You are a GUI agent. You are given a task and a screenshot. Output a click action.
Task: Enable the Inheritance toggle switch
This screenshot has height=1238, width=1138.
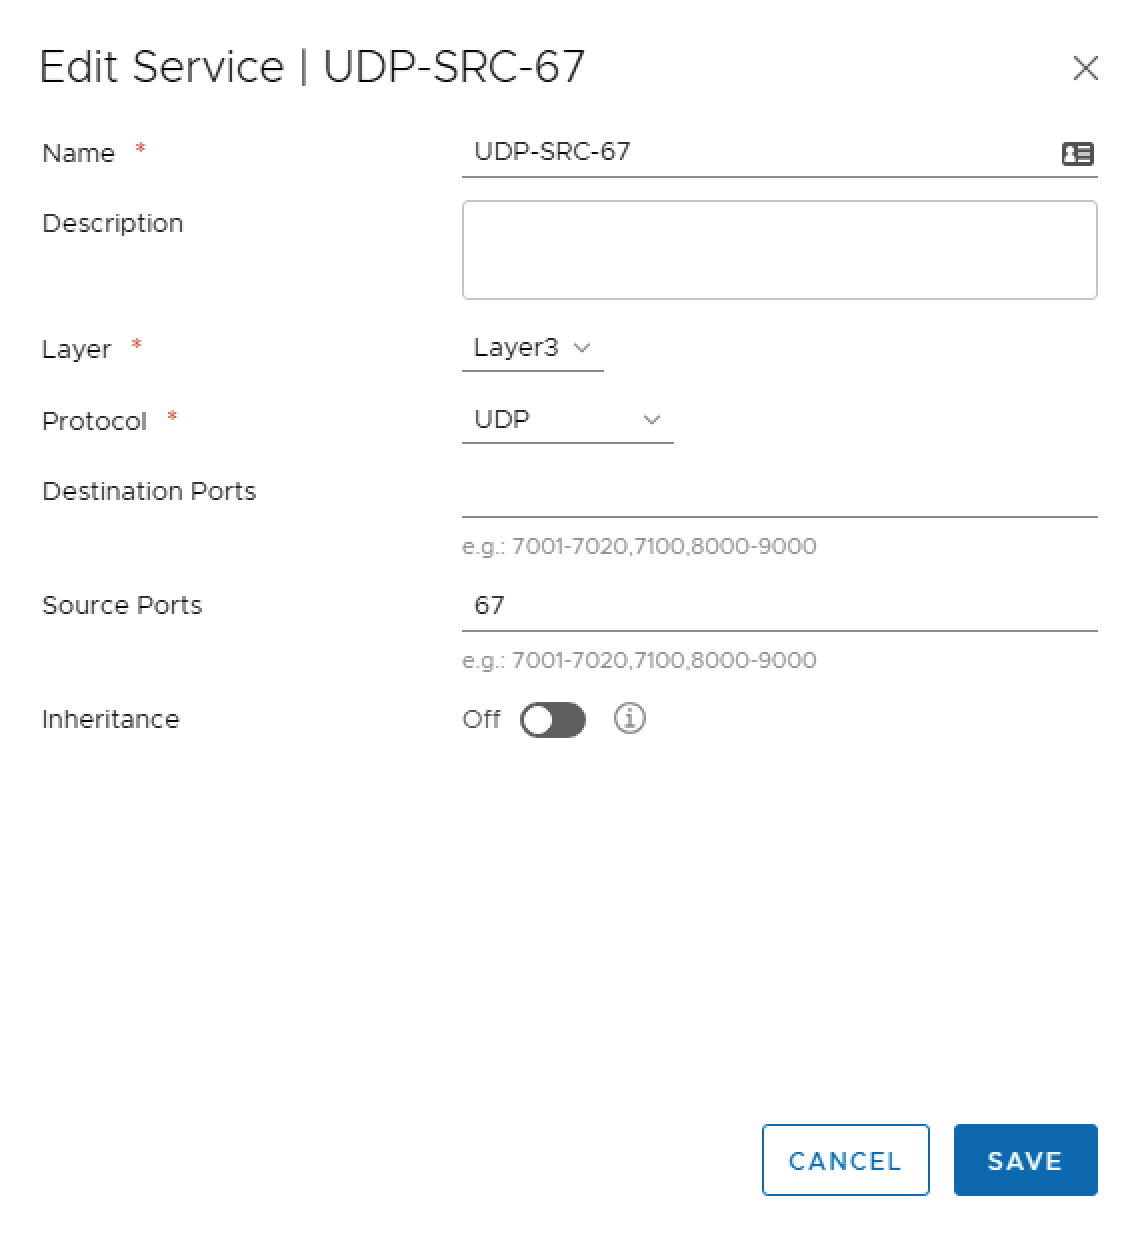point(553,720)
